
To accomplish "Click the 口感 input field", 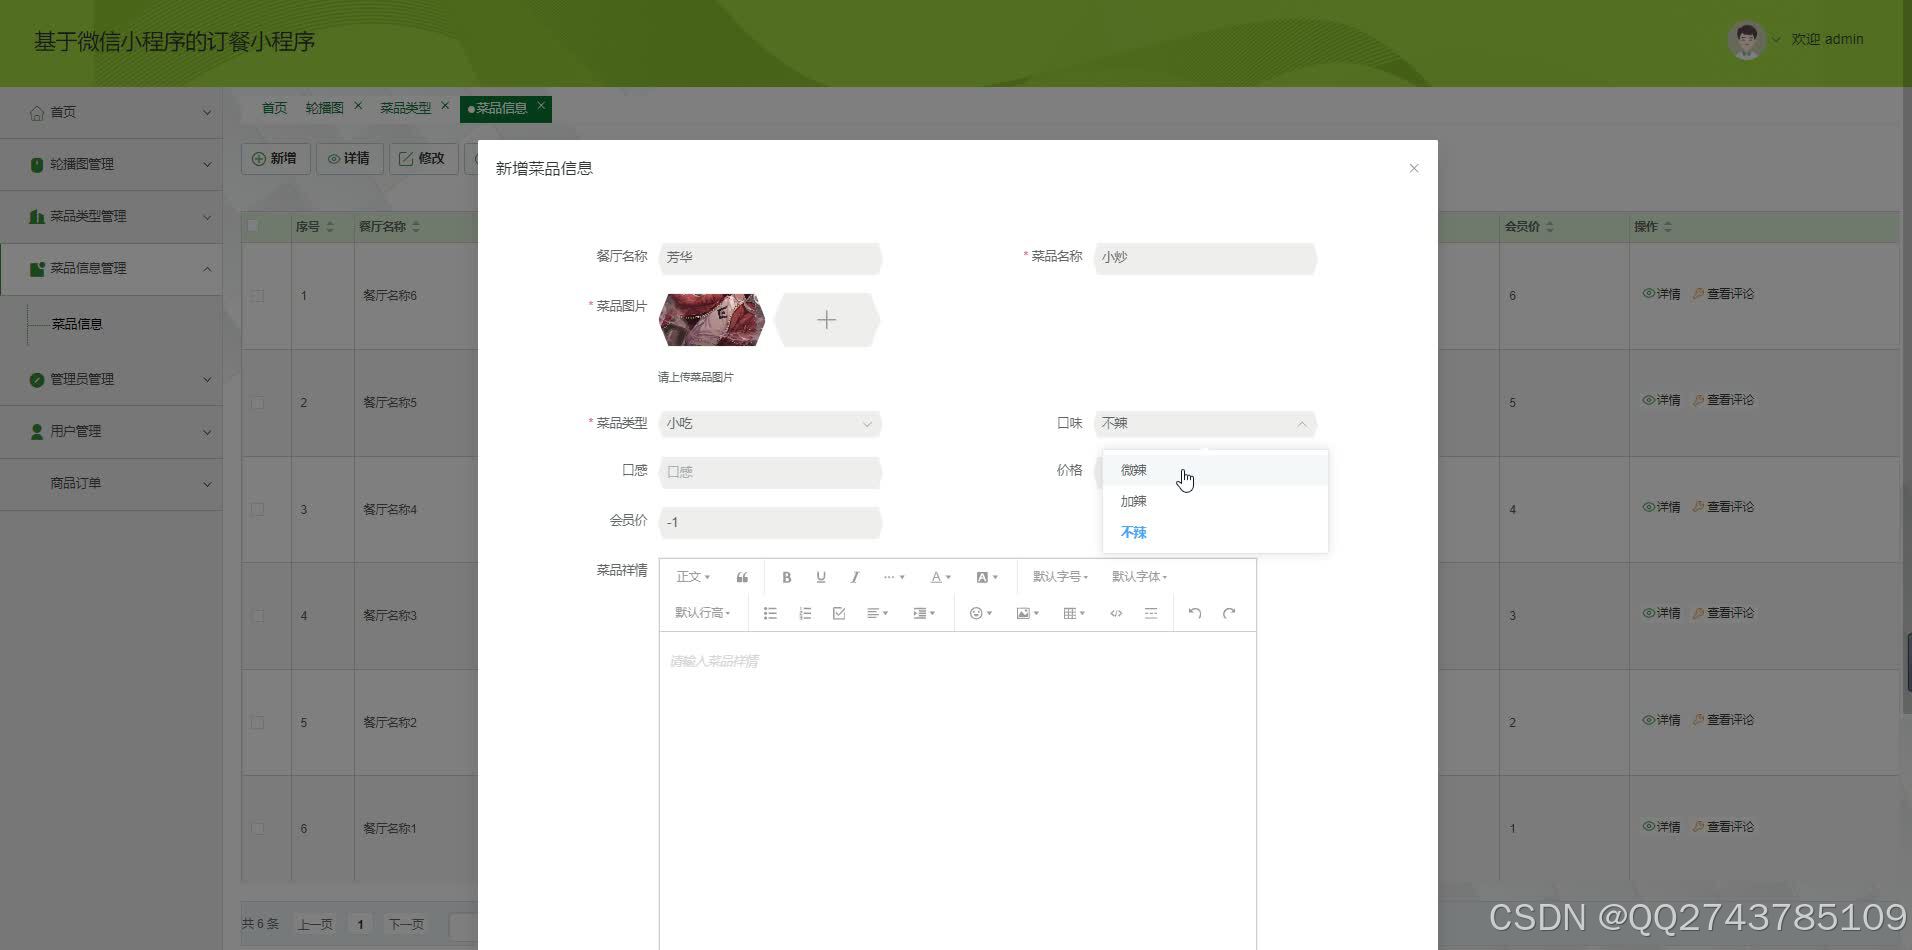I will tap(770, 472).
